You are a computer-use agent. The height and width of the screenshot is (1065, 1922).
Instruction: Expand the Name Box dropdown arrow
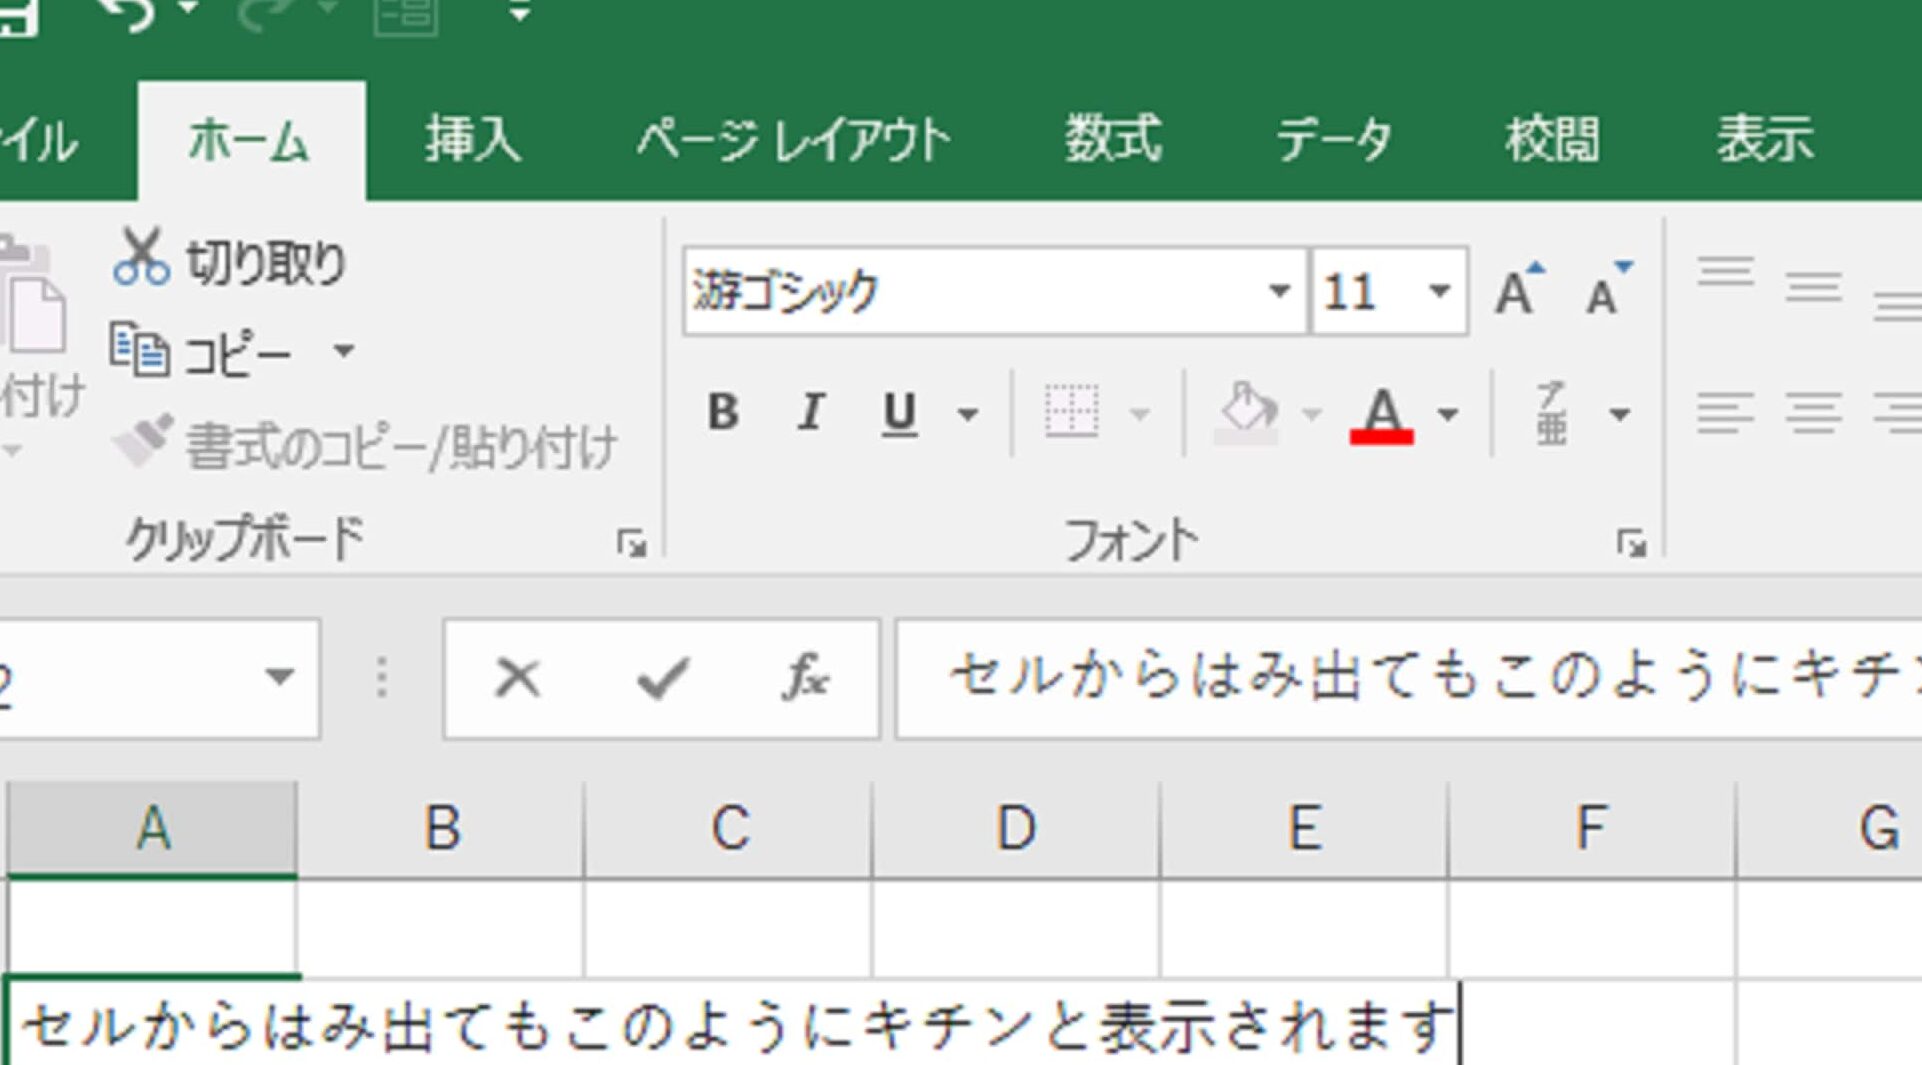280,678
